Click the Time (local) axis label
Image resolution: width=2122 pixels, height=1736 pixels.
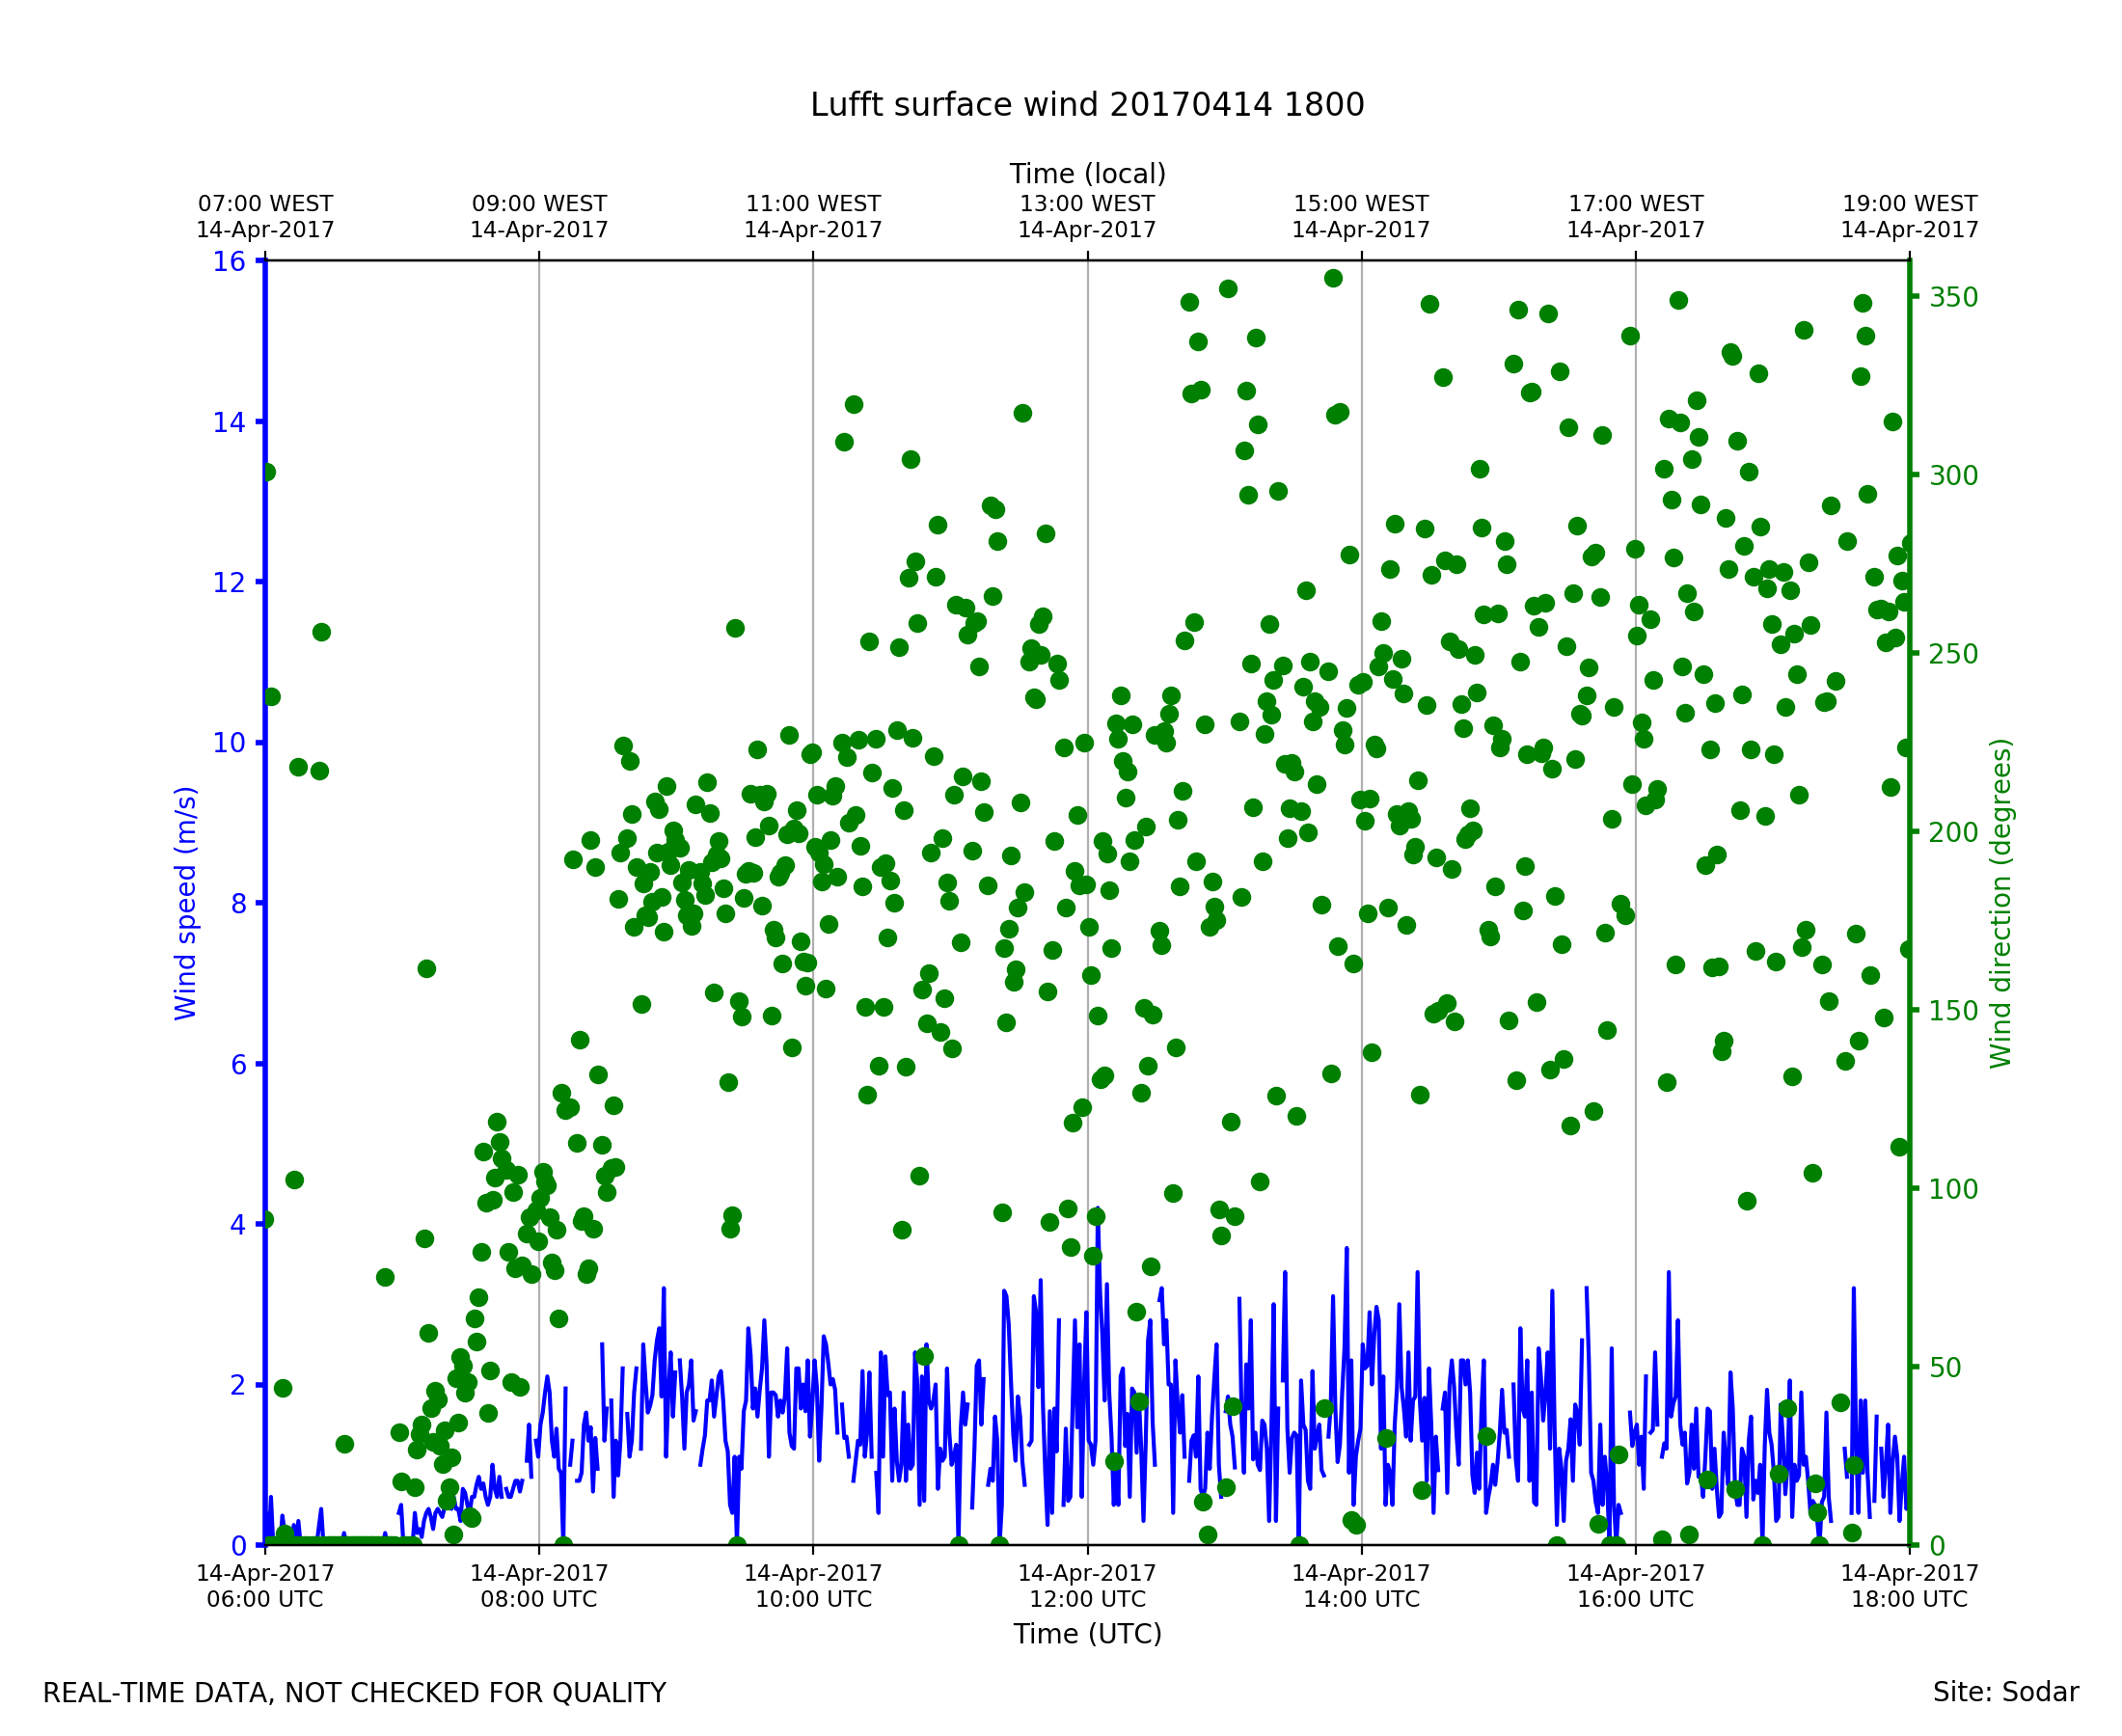click(x=1087, y=174)
